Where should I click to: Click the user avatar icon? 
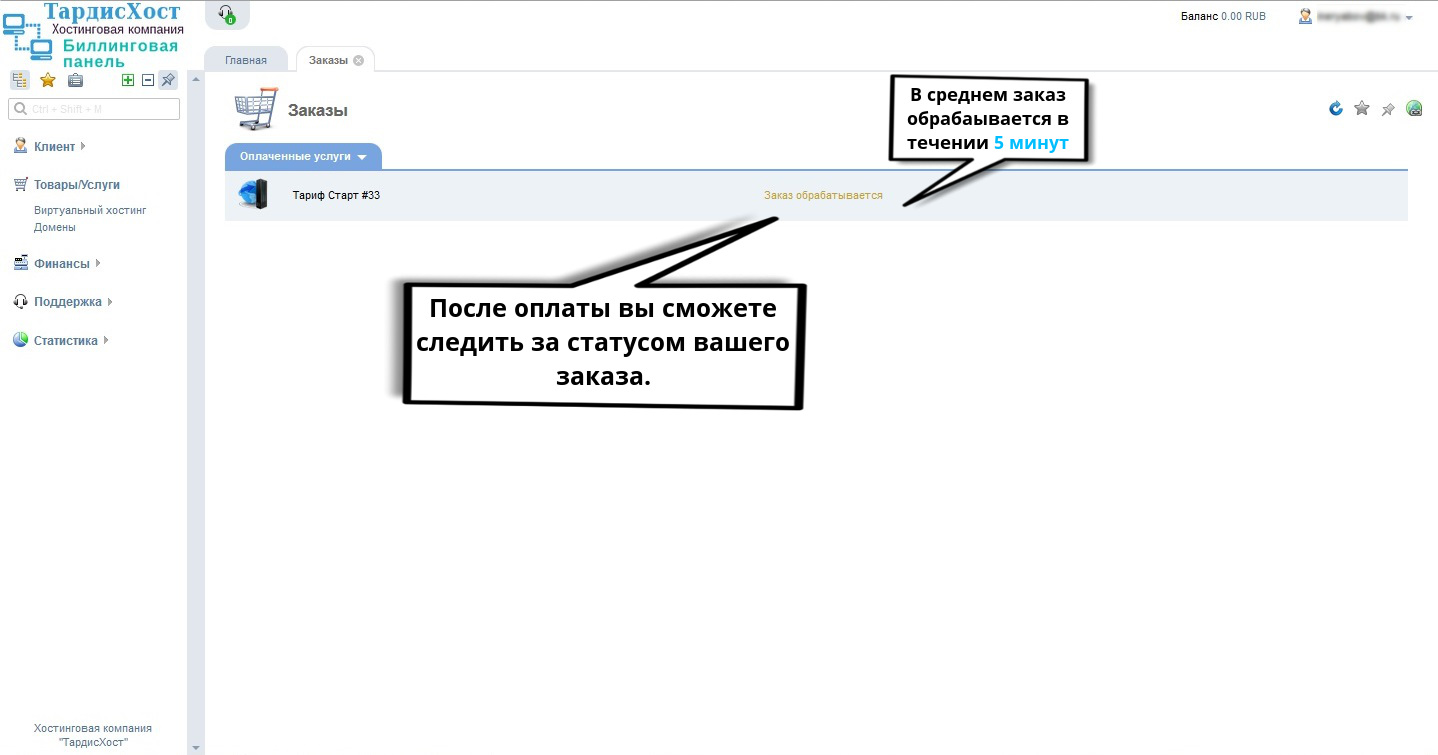[1305, 16]
